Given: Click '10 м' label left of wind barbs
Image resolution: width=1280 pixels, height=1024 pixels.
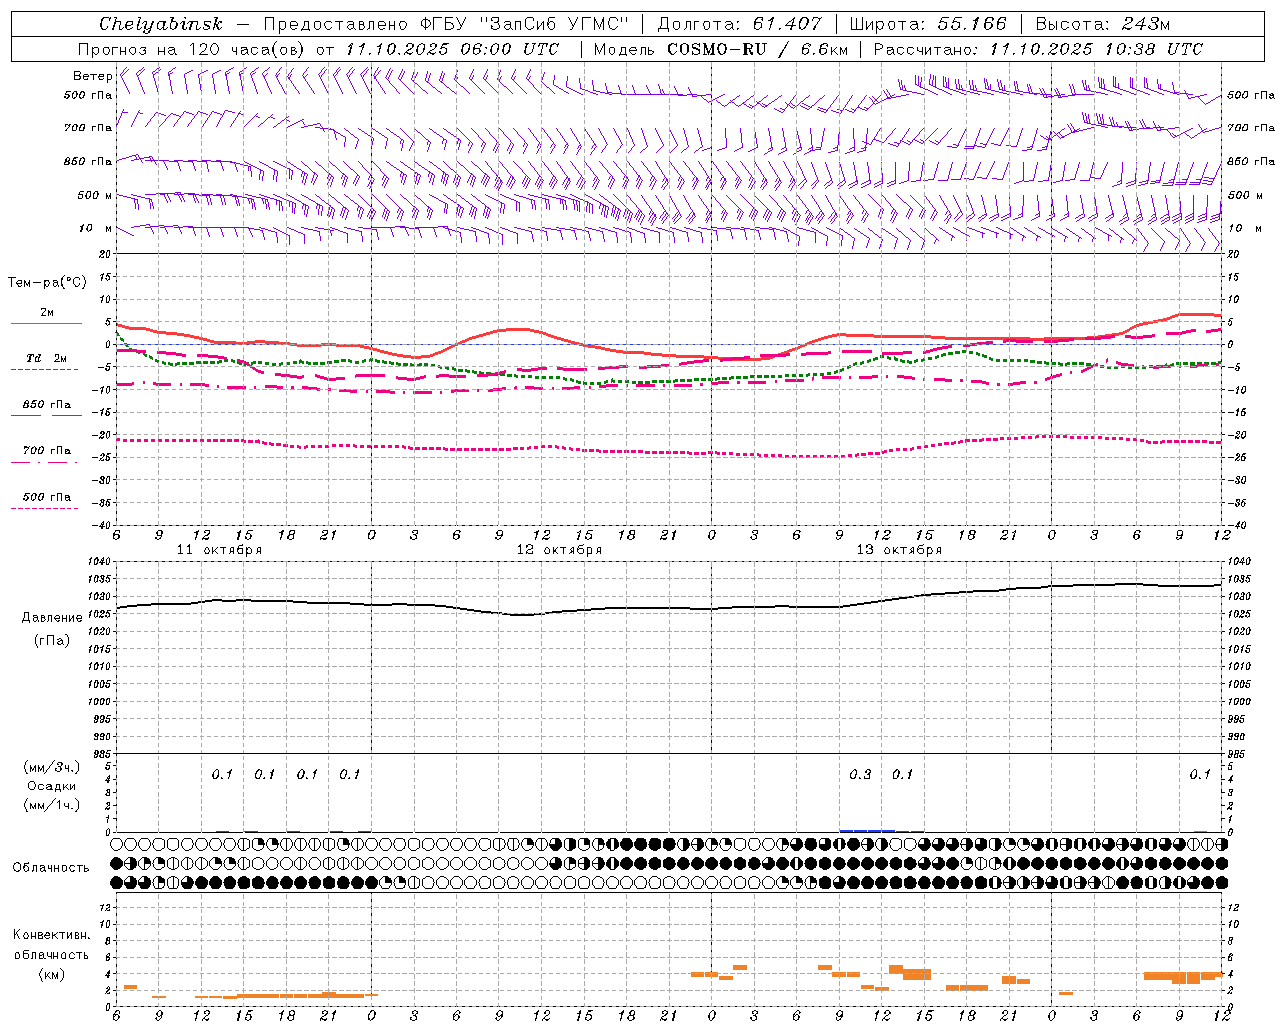Looking at the screenshot, I should click(95, 228).
